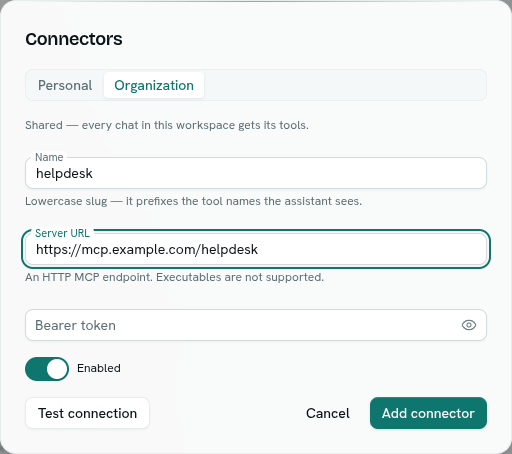Switch to the Personal tab

[65, 85]
